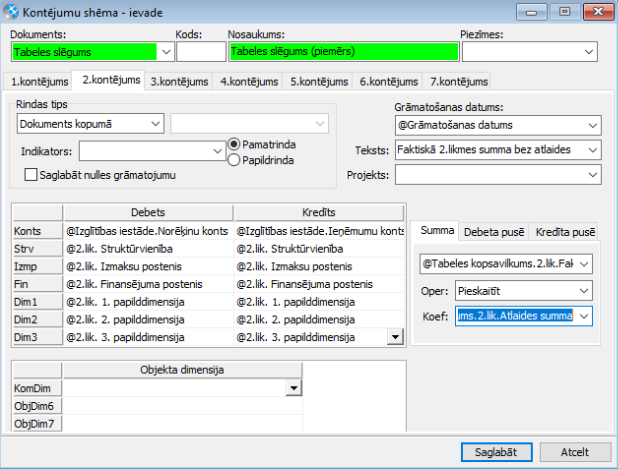The width and height of the screenshot is (618, 469).
Task: Select the Konts row header
Action: point(37,231)
